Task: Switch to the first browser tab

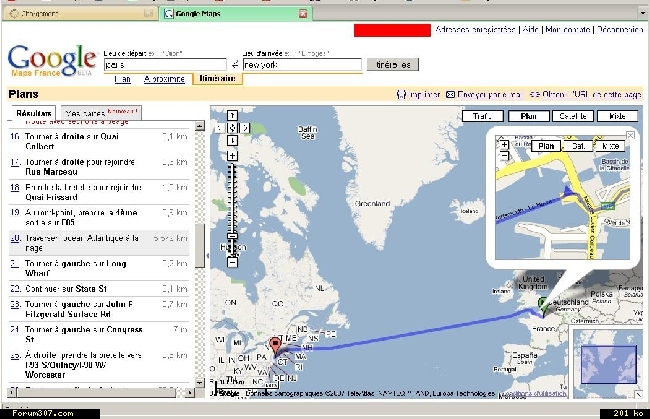Action: click(80, 14)
